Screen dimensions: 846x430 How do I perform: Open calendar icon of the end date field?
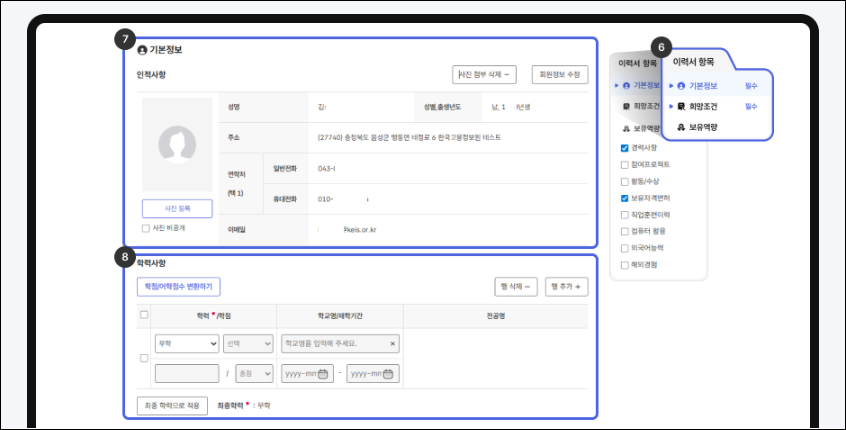point(388,374)
